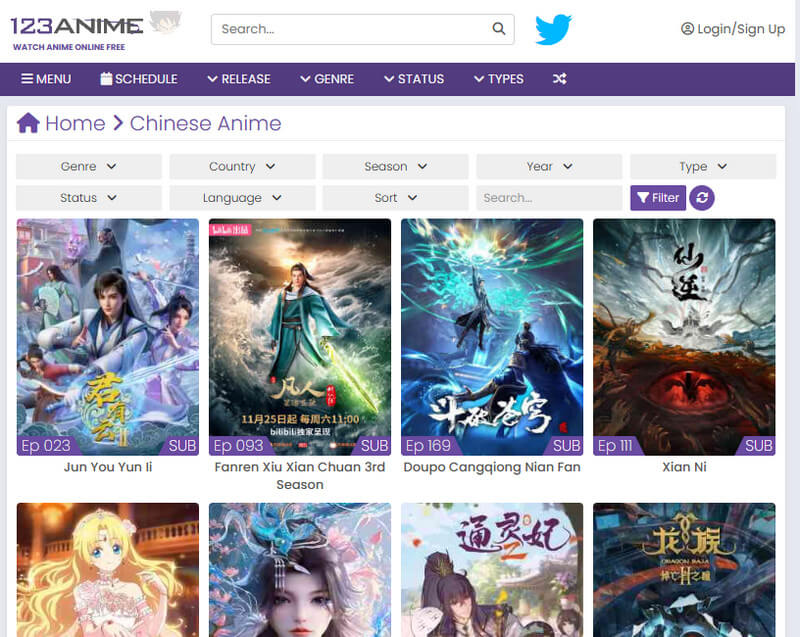
Task: Open the blue dragon headdress poster
Action: point(300,570)
